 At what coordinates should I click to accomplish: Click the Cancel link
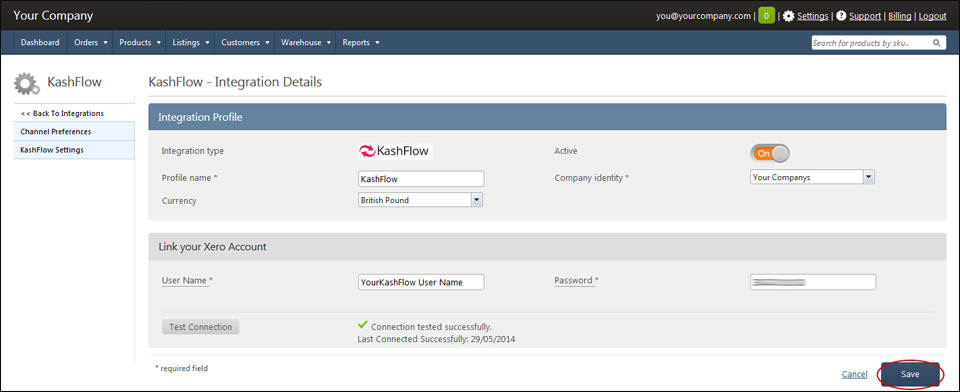[854, 374]
